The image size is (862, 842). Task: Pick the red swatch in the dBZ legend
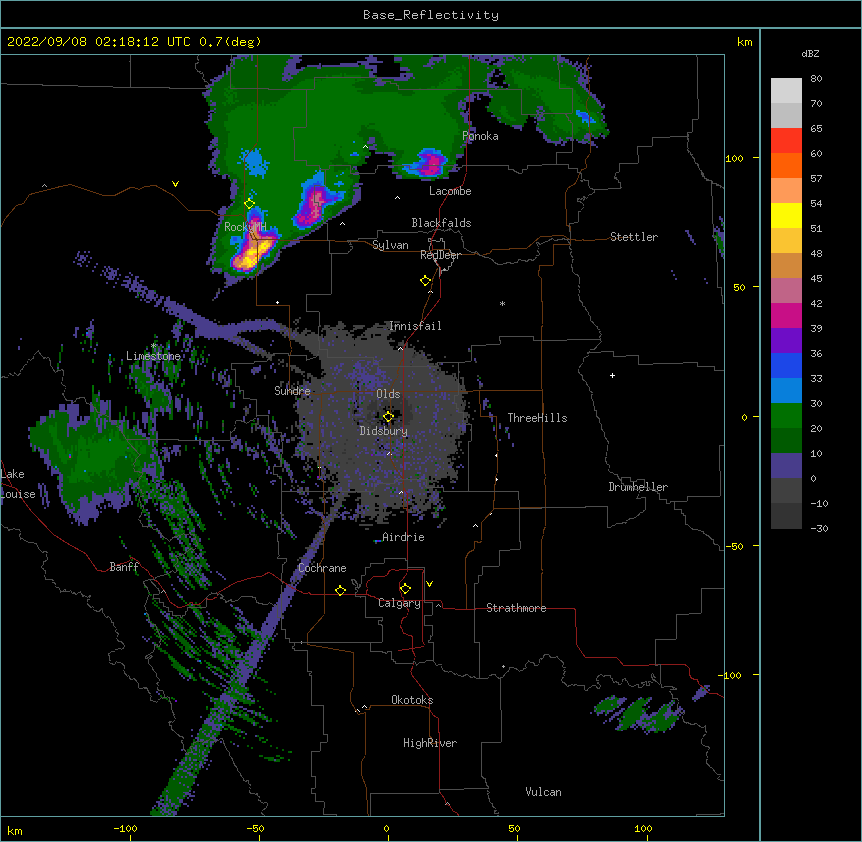pyautogui.click(x=786, y=140)
